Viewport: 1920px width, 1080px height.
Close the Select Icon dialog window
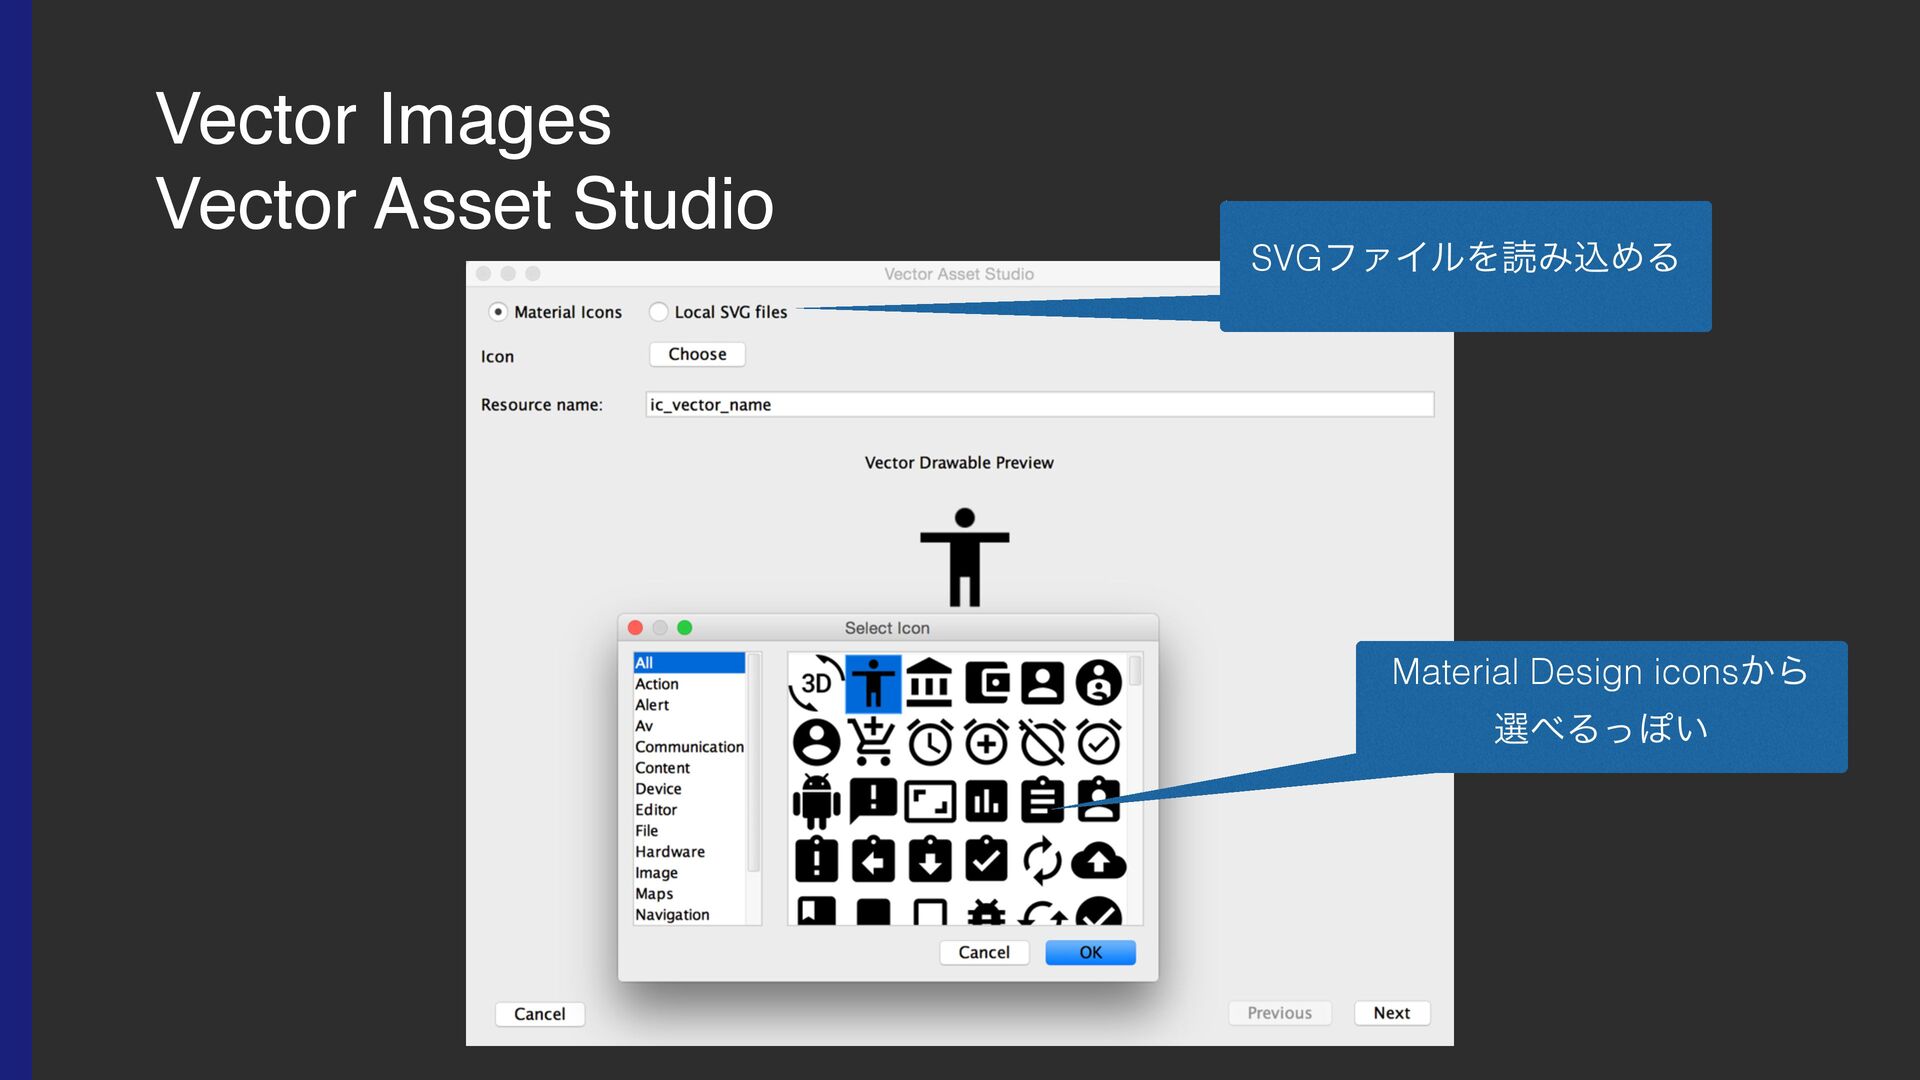pyautogui.click(x=635, y=627)
